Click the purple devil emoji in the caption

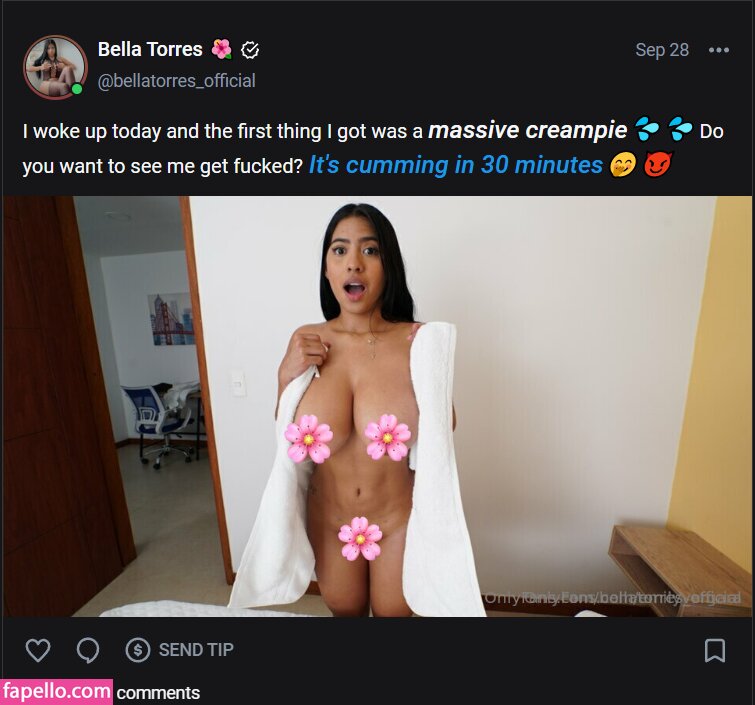[x=656, y=165]
